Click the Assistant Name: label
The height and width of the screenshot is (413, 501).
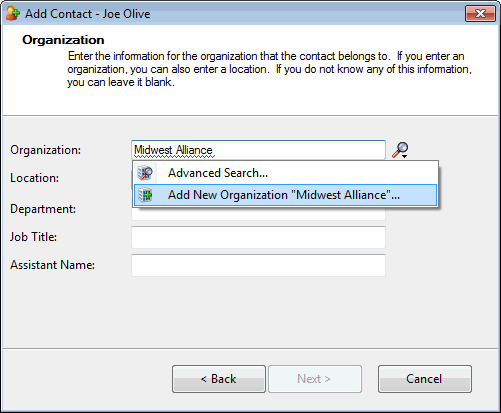pos(52,265)
